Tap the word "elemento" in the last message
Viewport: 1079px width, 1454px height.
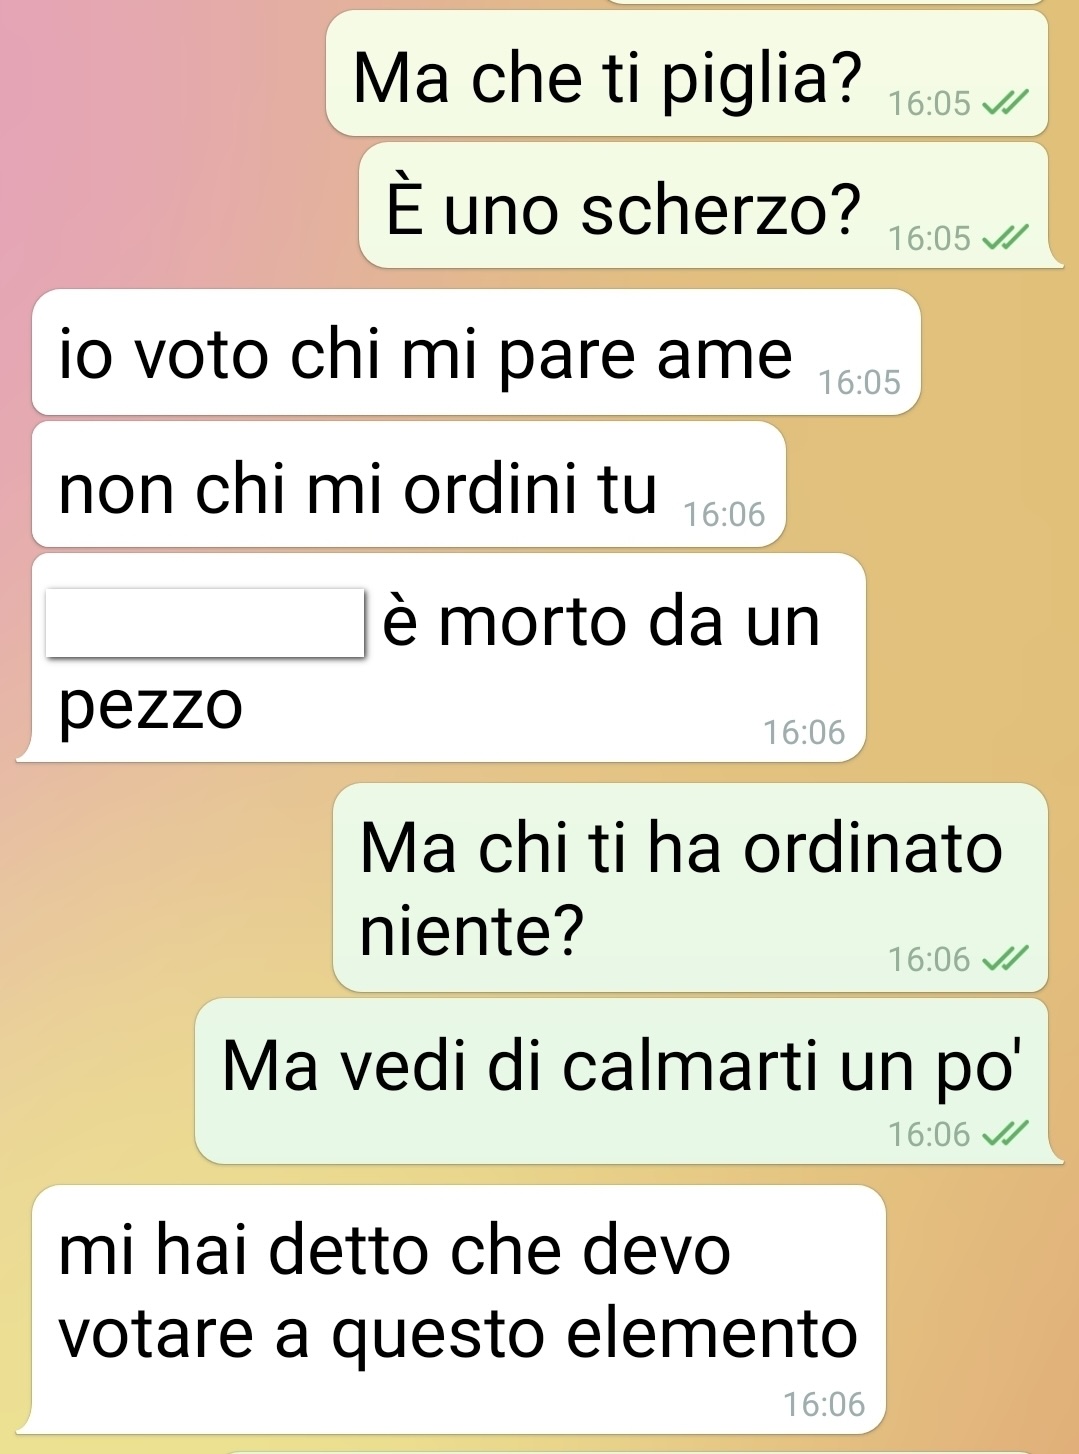coord(712,1334)
